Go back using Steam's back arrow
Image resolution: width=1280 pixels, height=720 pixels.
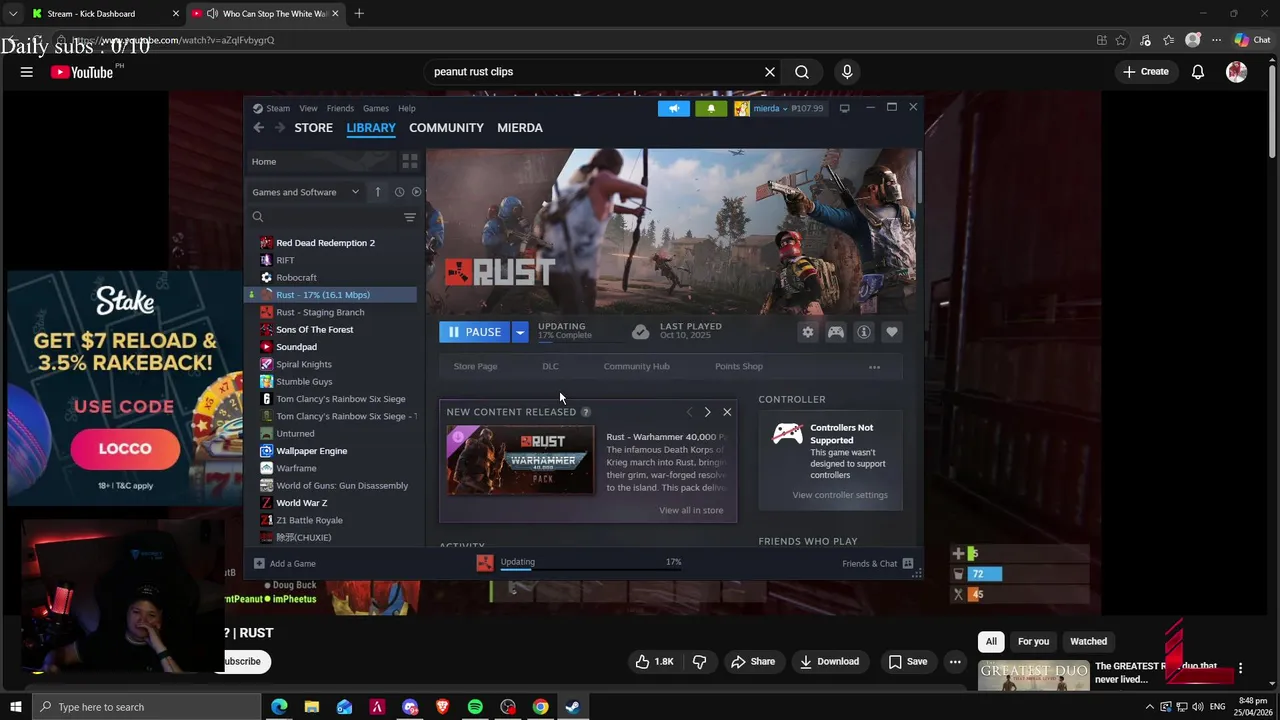(x=258, y=128)
